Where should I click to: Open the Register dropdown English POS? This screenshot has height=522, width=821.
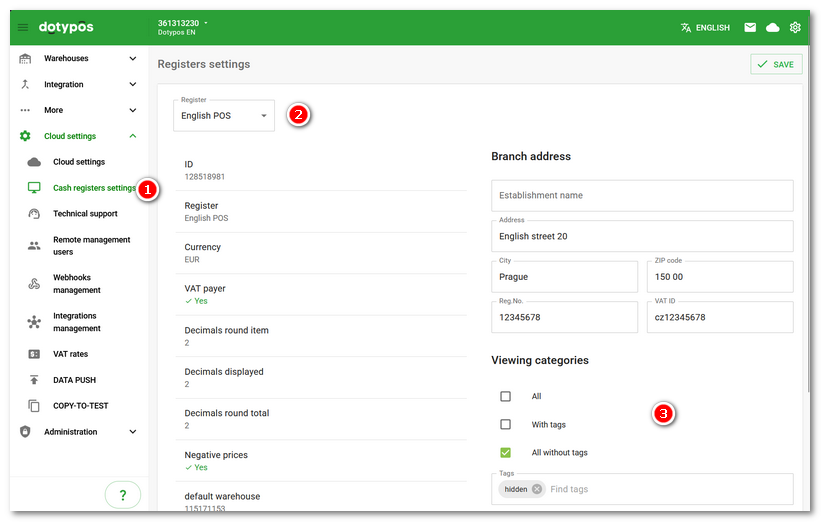[x=224, y=116]
